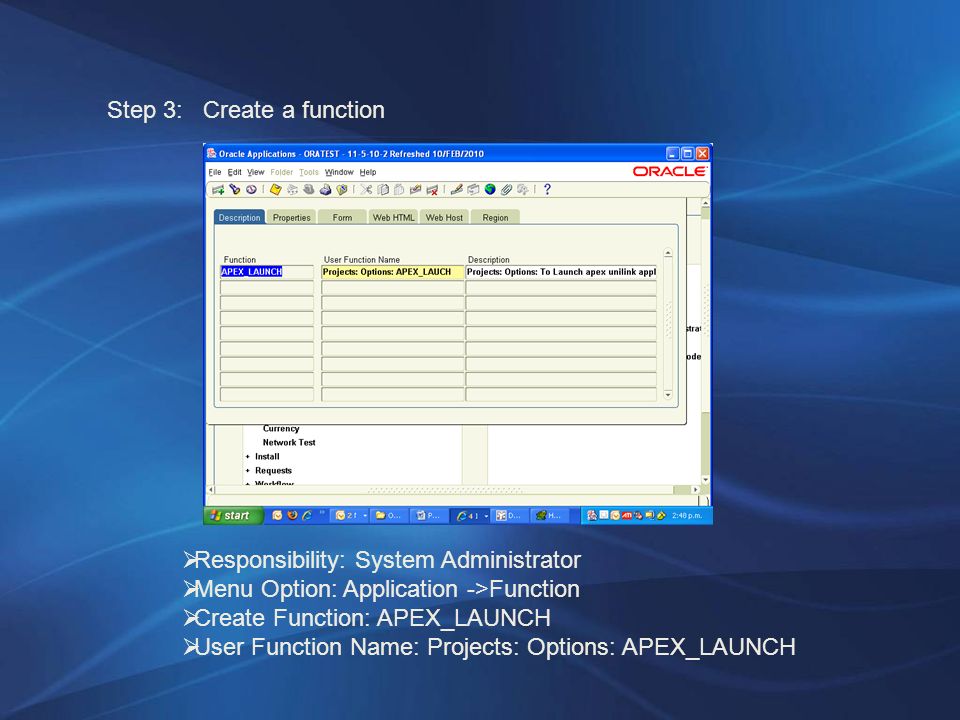Click the New record toolbar icon
Viewport: 960px width, 720px height.
click(x=218, y=190)
